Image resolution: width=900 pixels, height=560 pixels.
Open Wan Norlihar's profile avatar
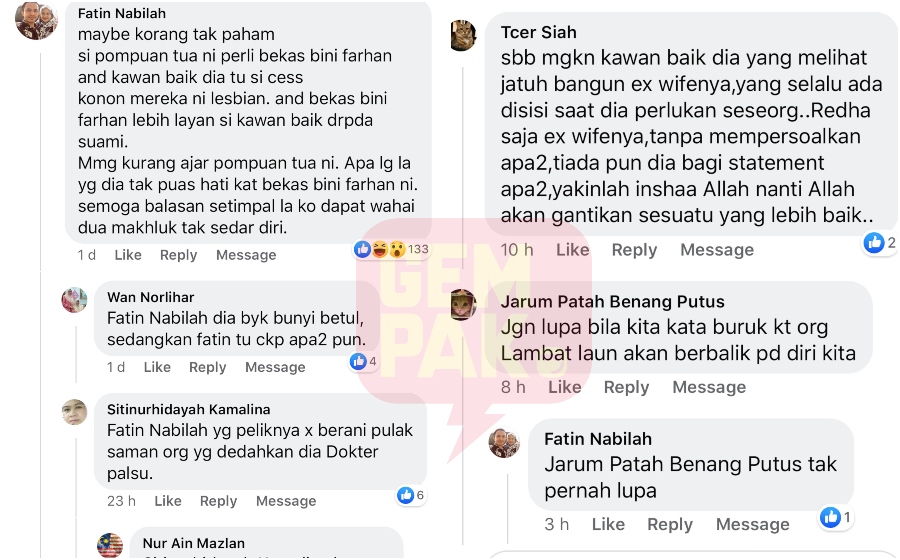point(75,300)
